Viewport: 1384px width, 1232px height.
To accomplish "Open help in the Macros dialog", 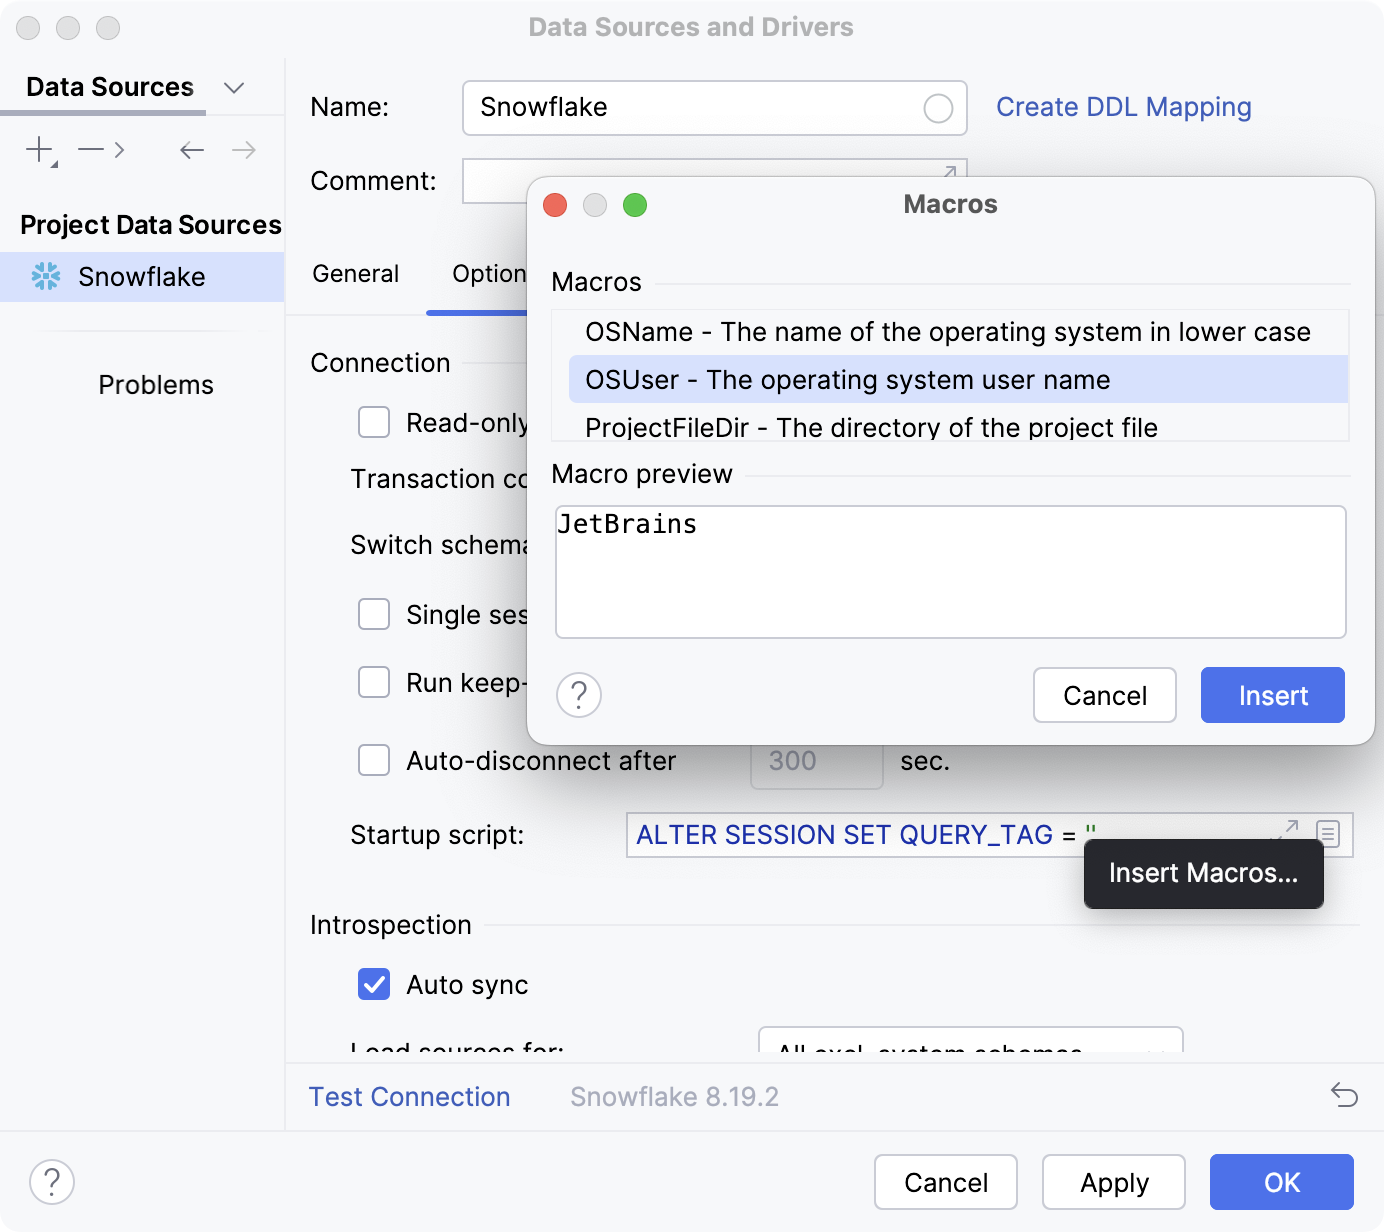I will point(579,695).
